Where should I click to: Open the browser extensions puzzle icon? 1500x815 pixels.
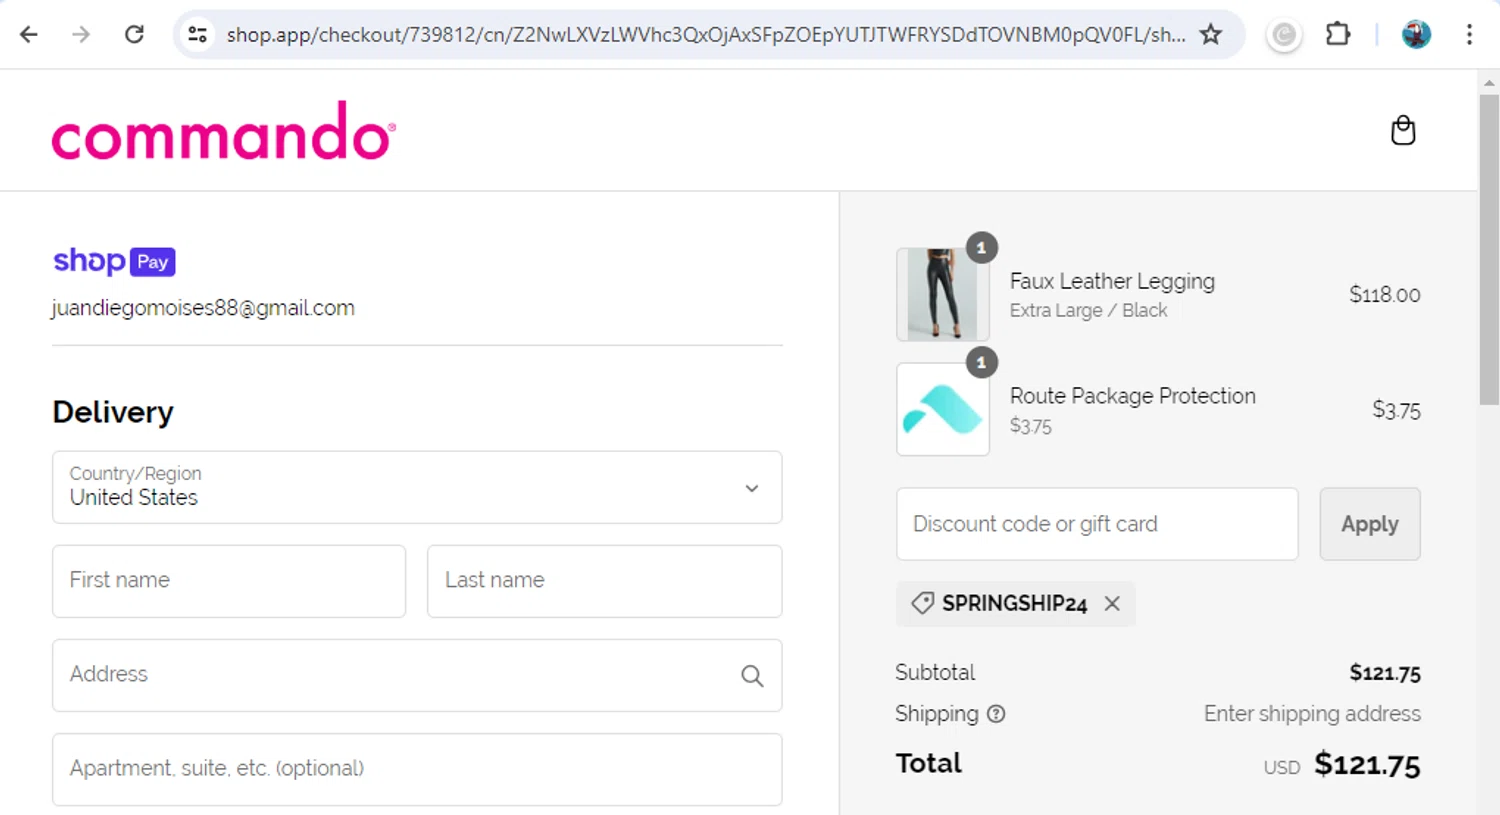point(1337,35)
